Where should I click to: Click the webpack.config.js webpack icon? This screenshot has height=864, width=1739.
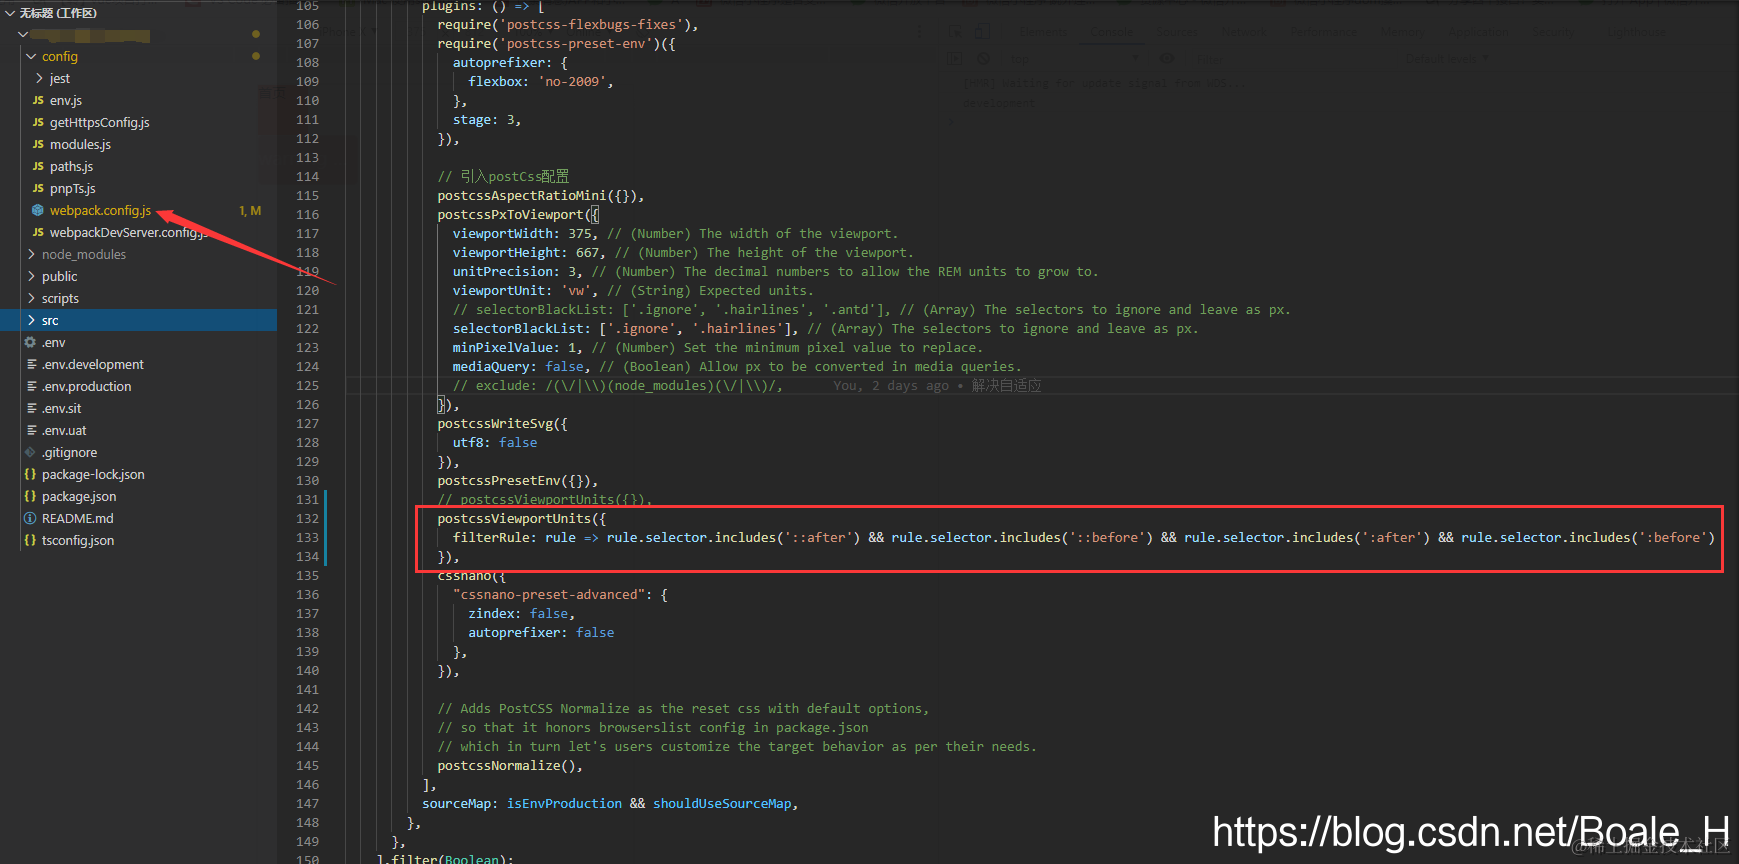point(38,210)
